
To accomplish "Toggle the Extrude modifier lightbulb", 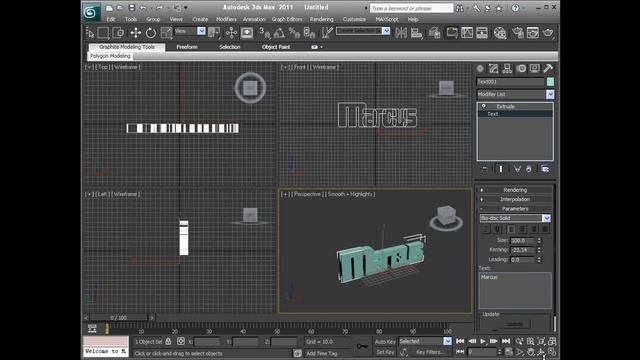I will [x=484, y=106].
